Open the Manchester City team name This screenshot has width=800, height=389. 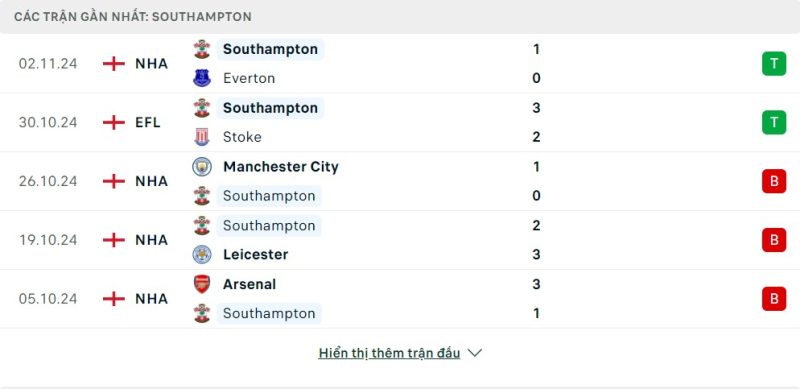[281, 167]
